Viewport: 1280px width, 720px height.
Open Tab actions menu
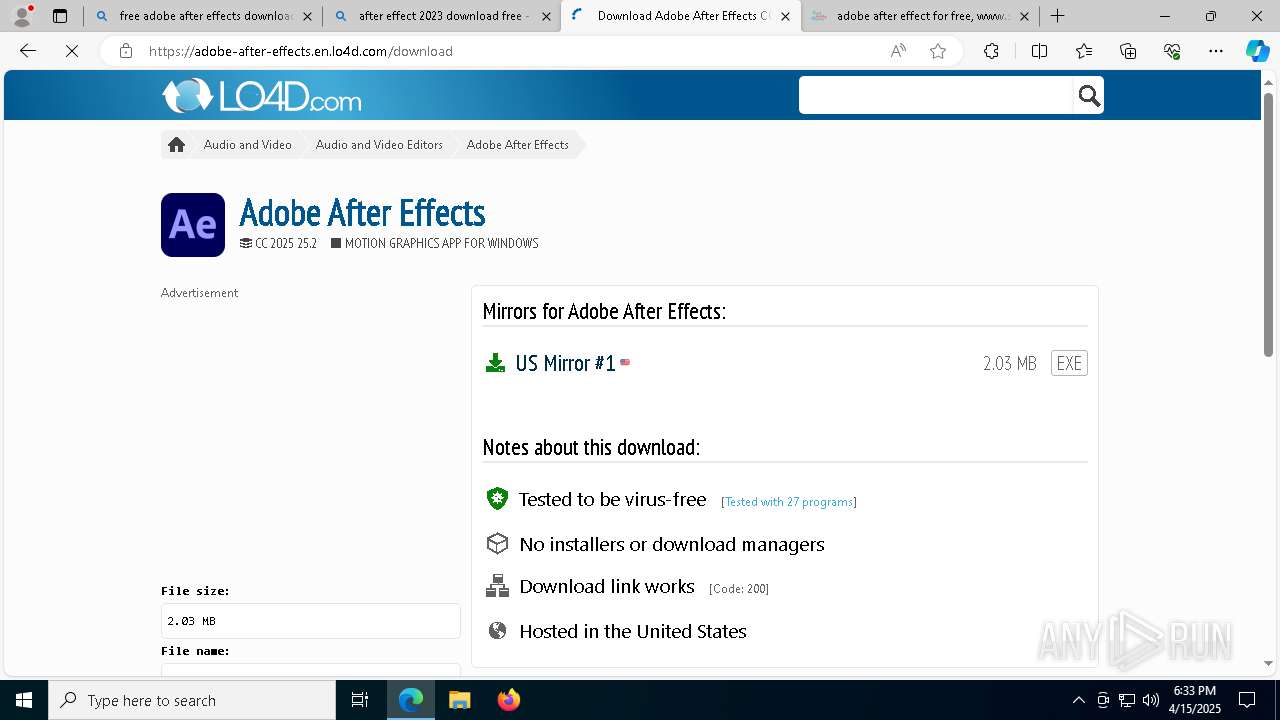pyautogui.click(x=60, y=16)
